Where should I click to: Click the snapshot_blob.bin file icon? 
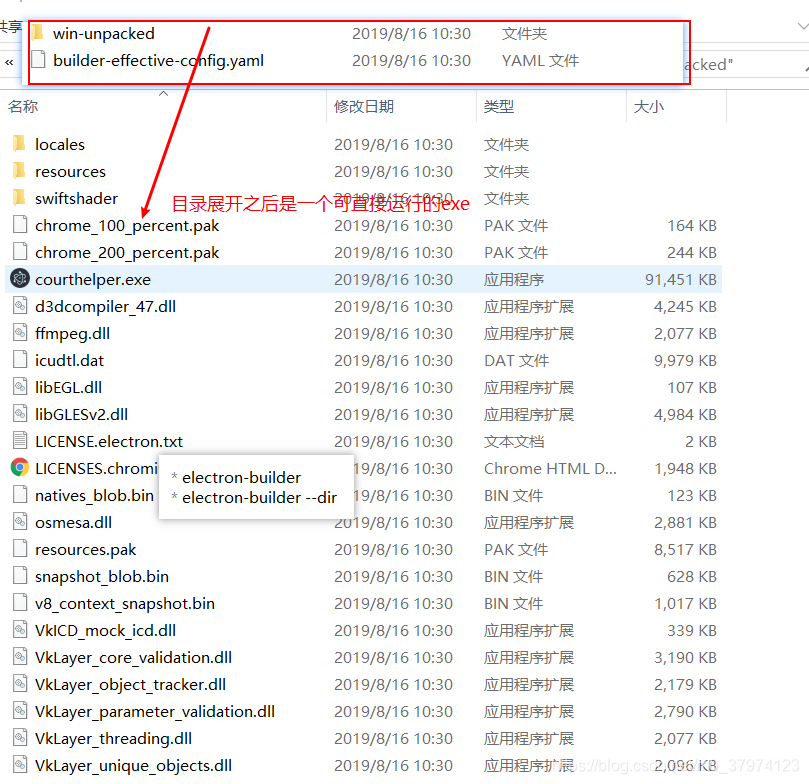pos(20,576)
